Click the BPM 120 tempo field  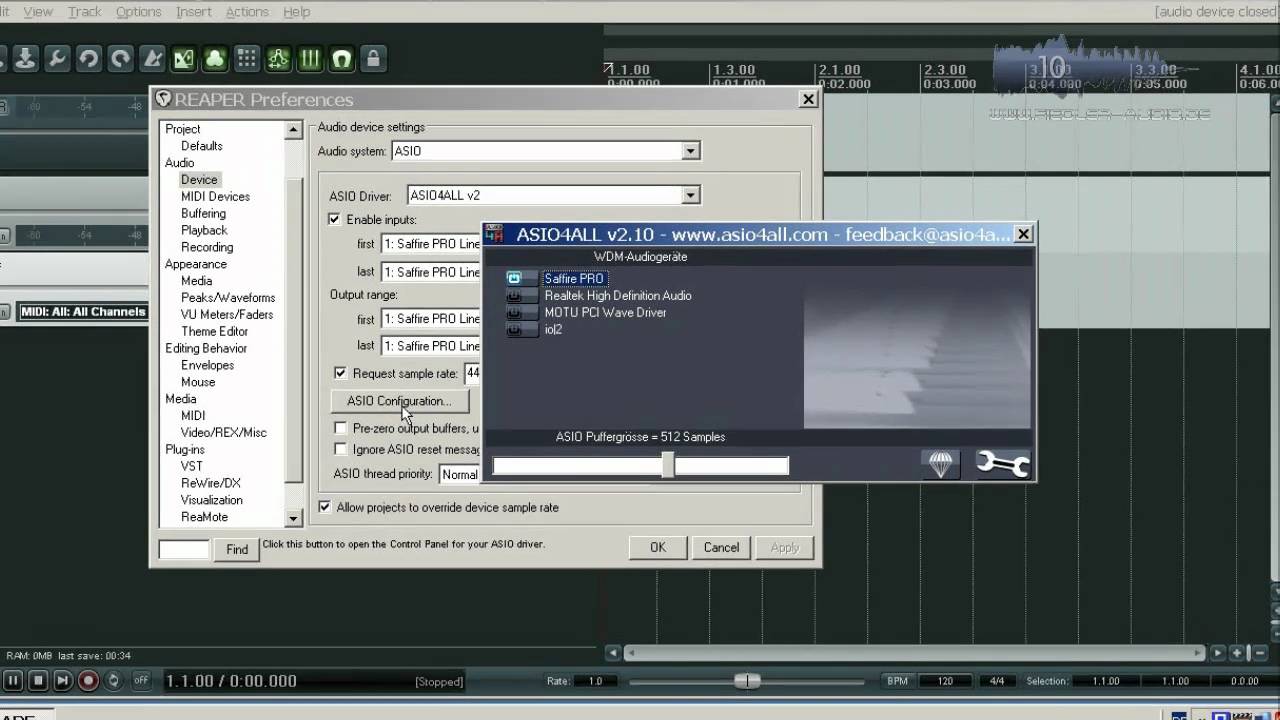click(945, 681)
